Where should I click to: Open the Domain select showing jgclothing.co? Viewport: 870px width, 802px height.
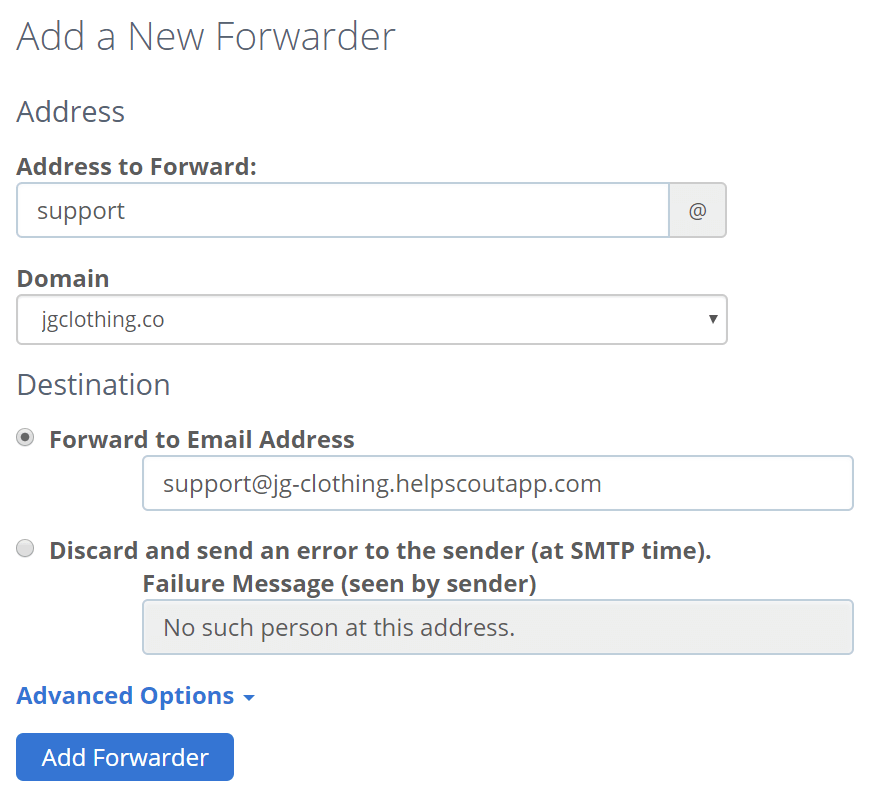tap(371, 319)
